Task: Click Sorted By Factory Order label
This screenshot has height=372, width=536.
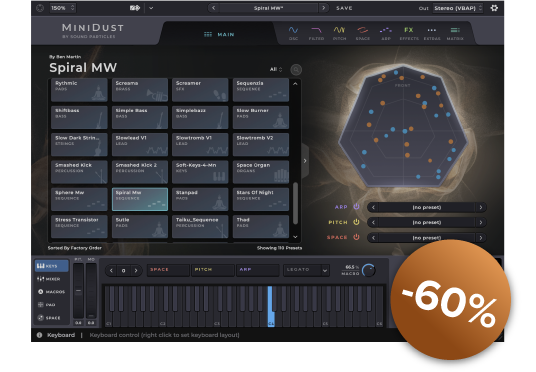Action: tap(75, 248)
